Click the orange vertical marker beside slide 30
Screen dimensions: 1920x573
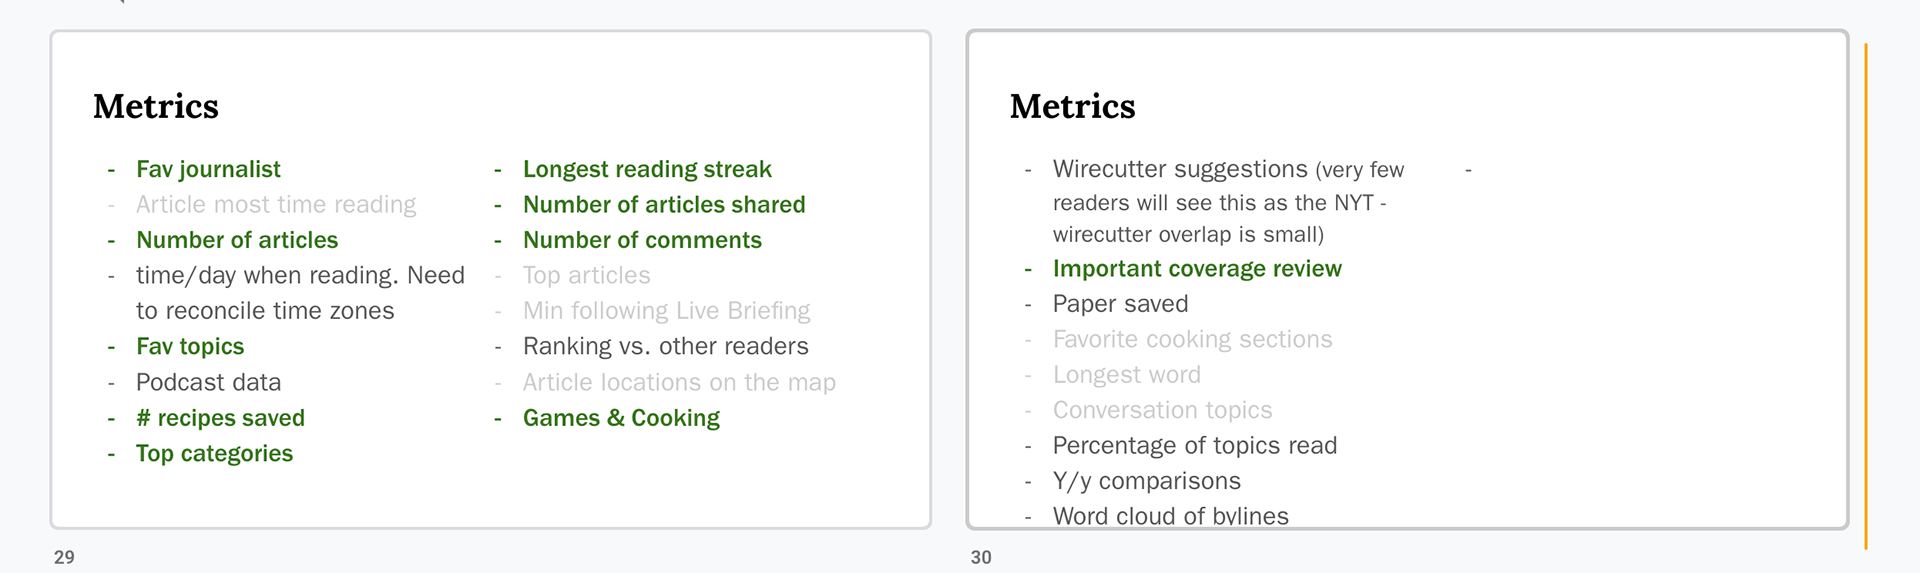(1866, 296)
